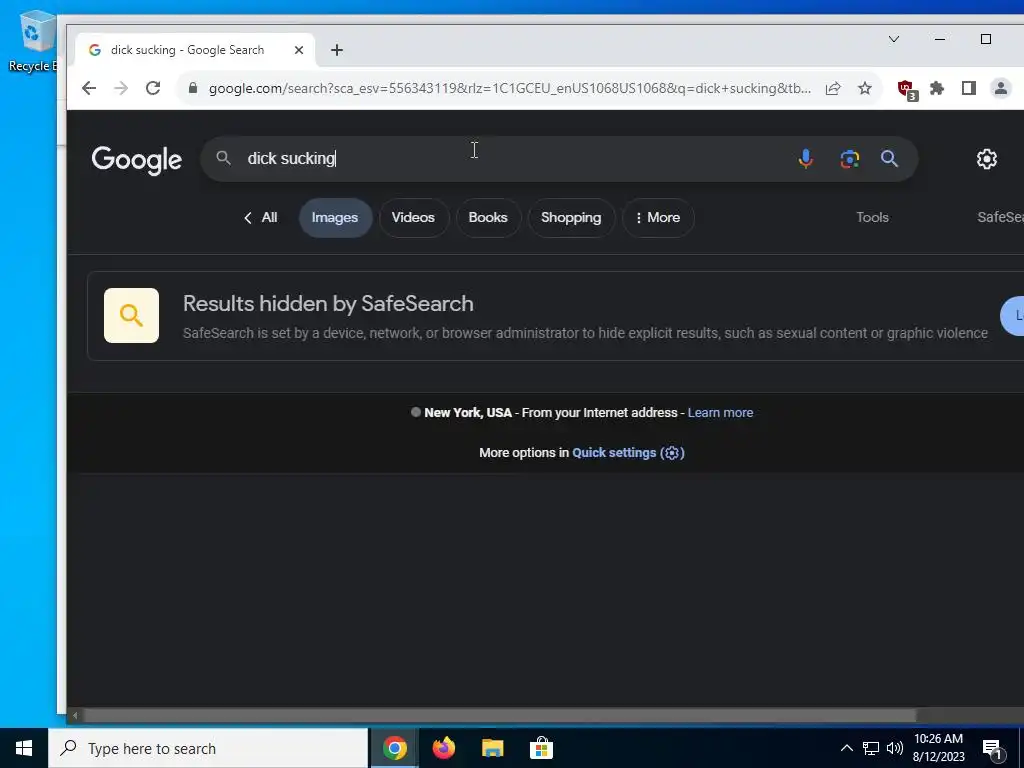The height and width of the screenshot is (768, 1024).
Task: Open the volume speaker tray icon
Action: tap(895, 748)
